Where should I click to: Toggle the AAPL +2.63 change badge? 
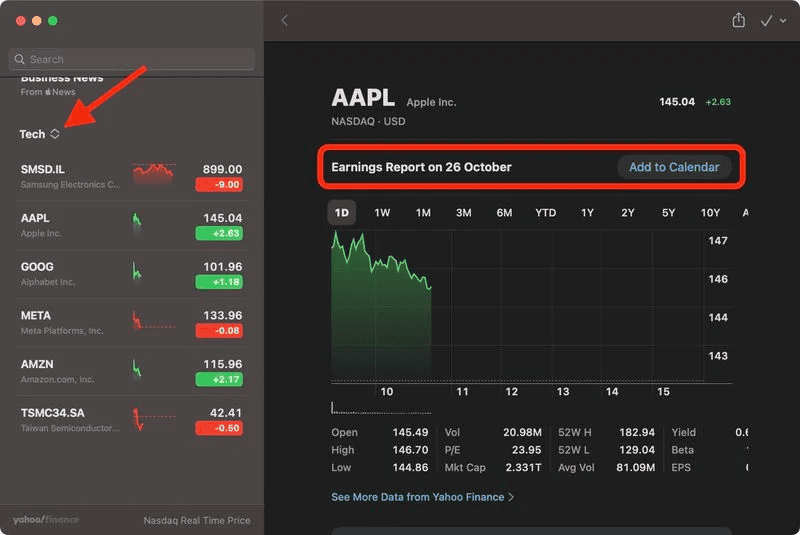[218, 234]
